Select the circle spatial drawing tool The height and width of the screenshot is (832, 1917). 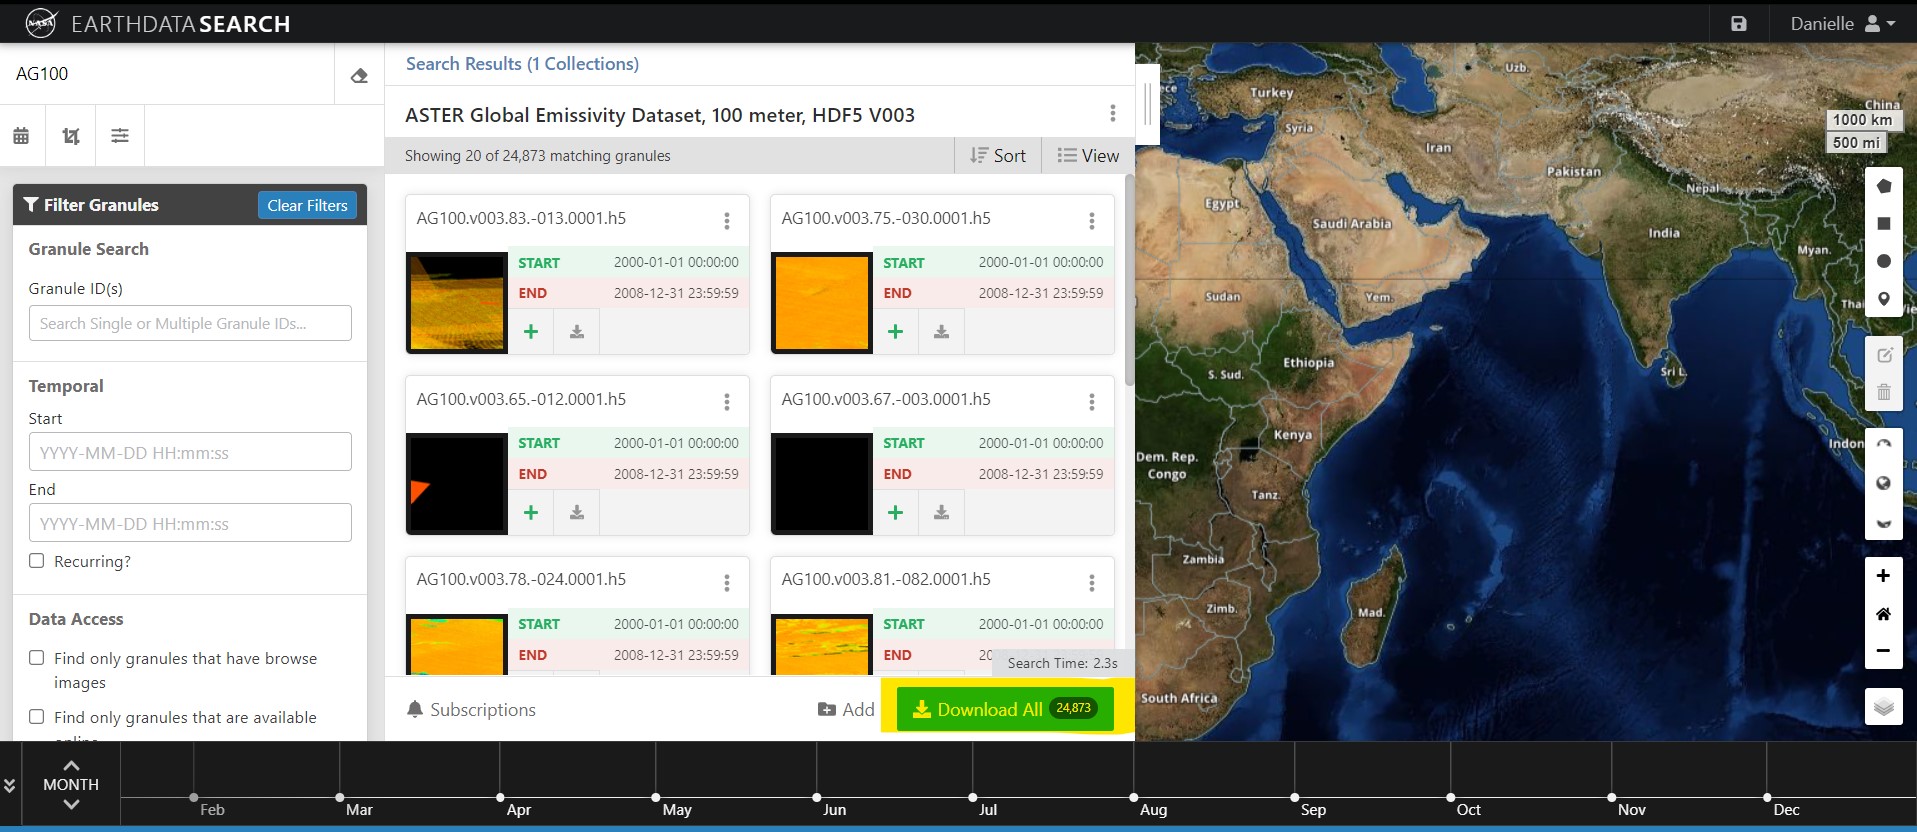tap(1884, 261)
